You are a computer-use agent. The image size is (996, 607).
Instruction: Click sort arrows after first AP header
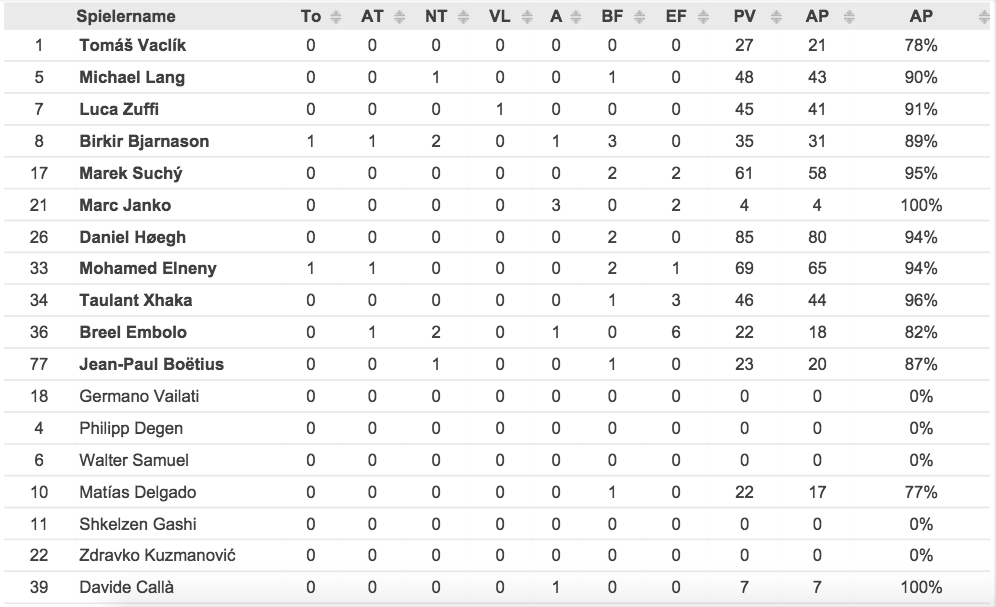point(849,17)
